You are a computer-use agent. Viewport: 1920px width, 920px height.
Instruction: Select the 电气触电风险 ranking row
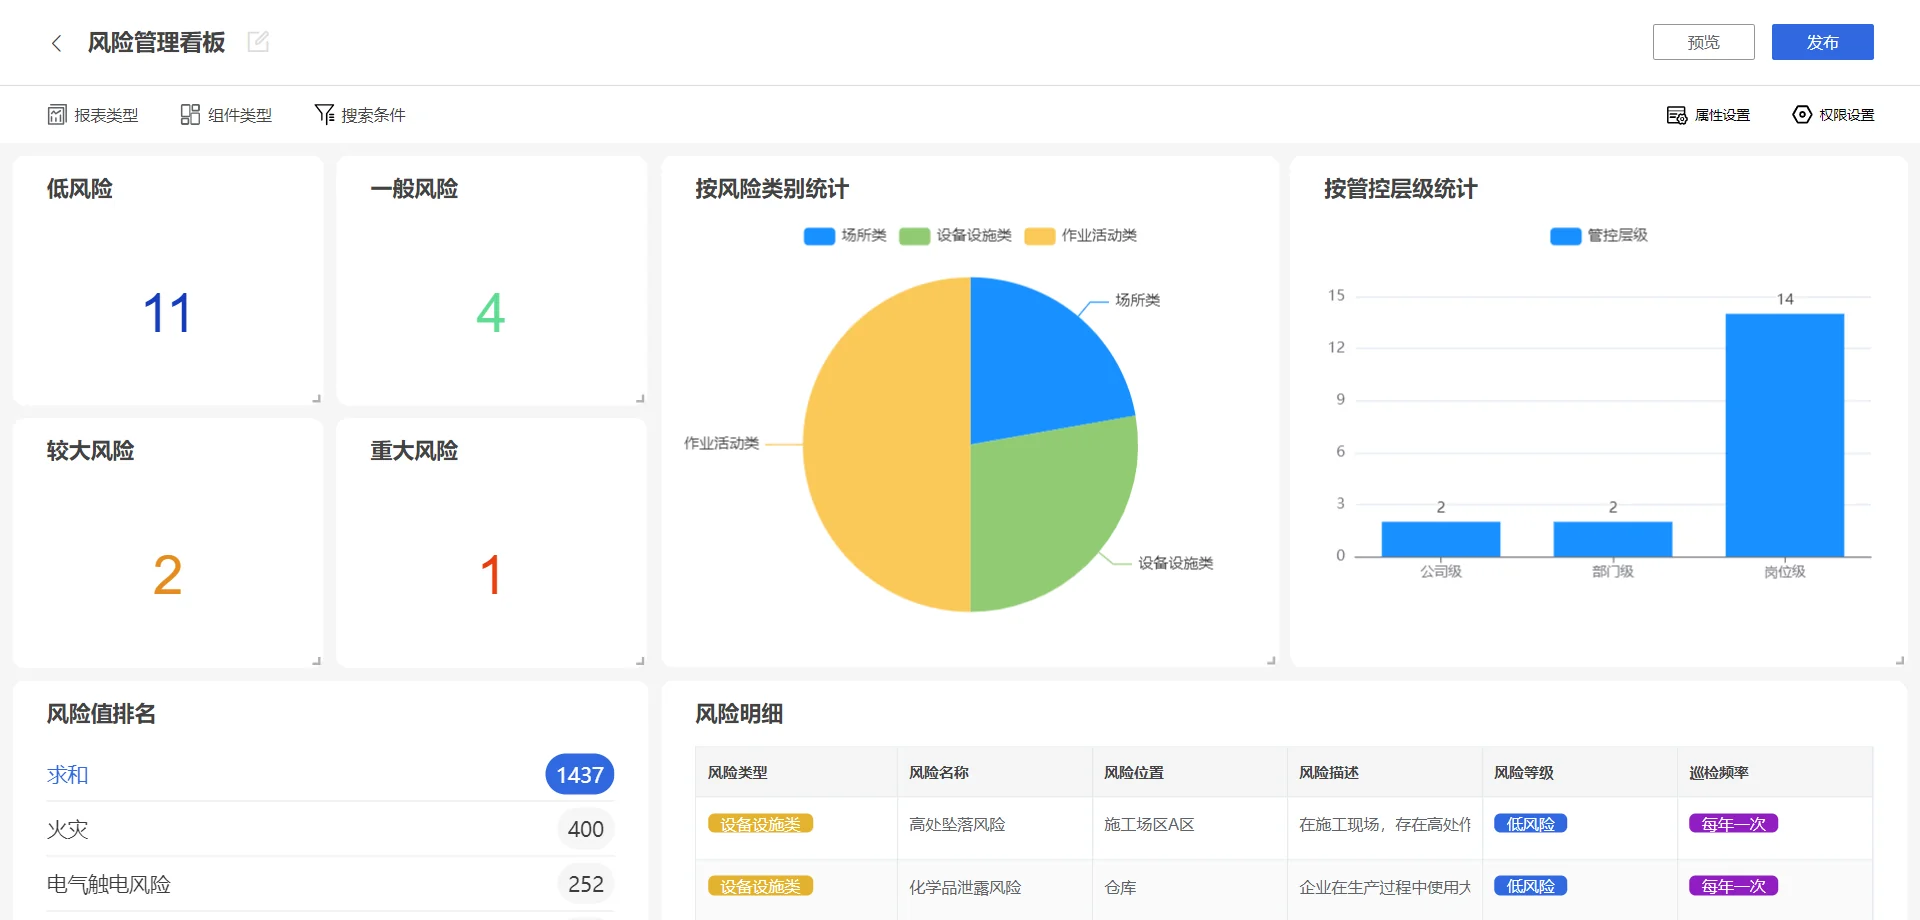(330, 884)
